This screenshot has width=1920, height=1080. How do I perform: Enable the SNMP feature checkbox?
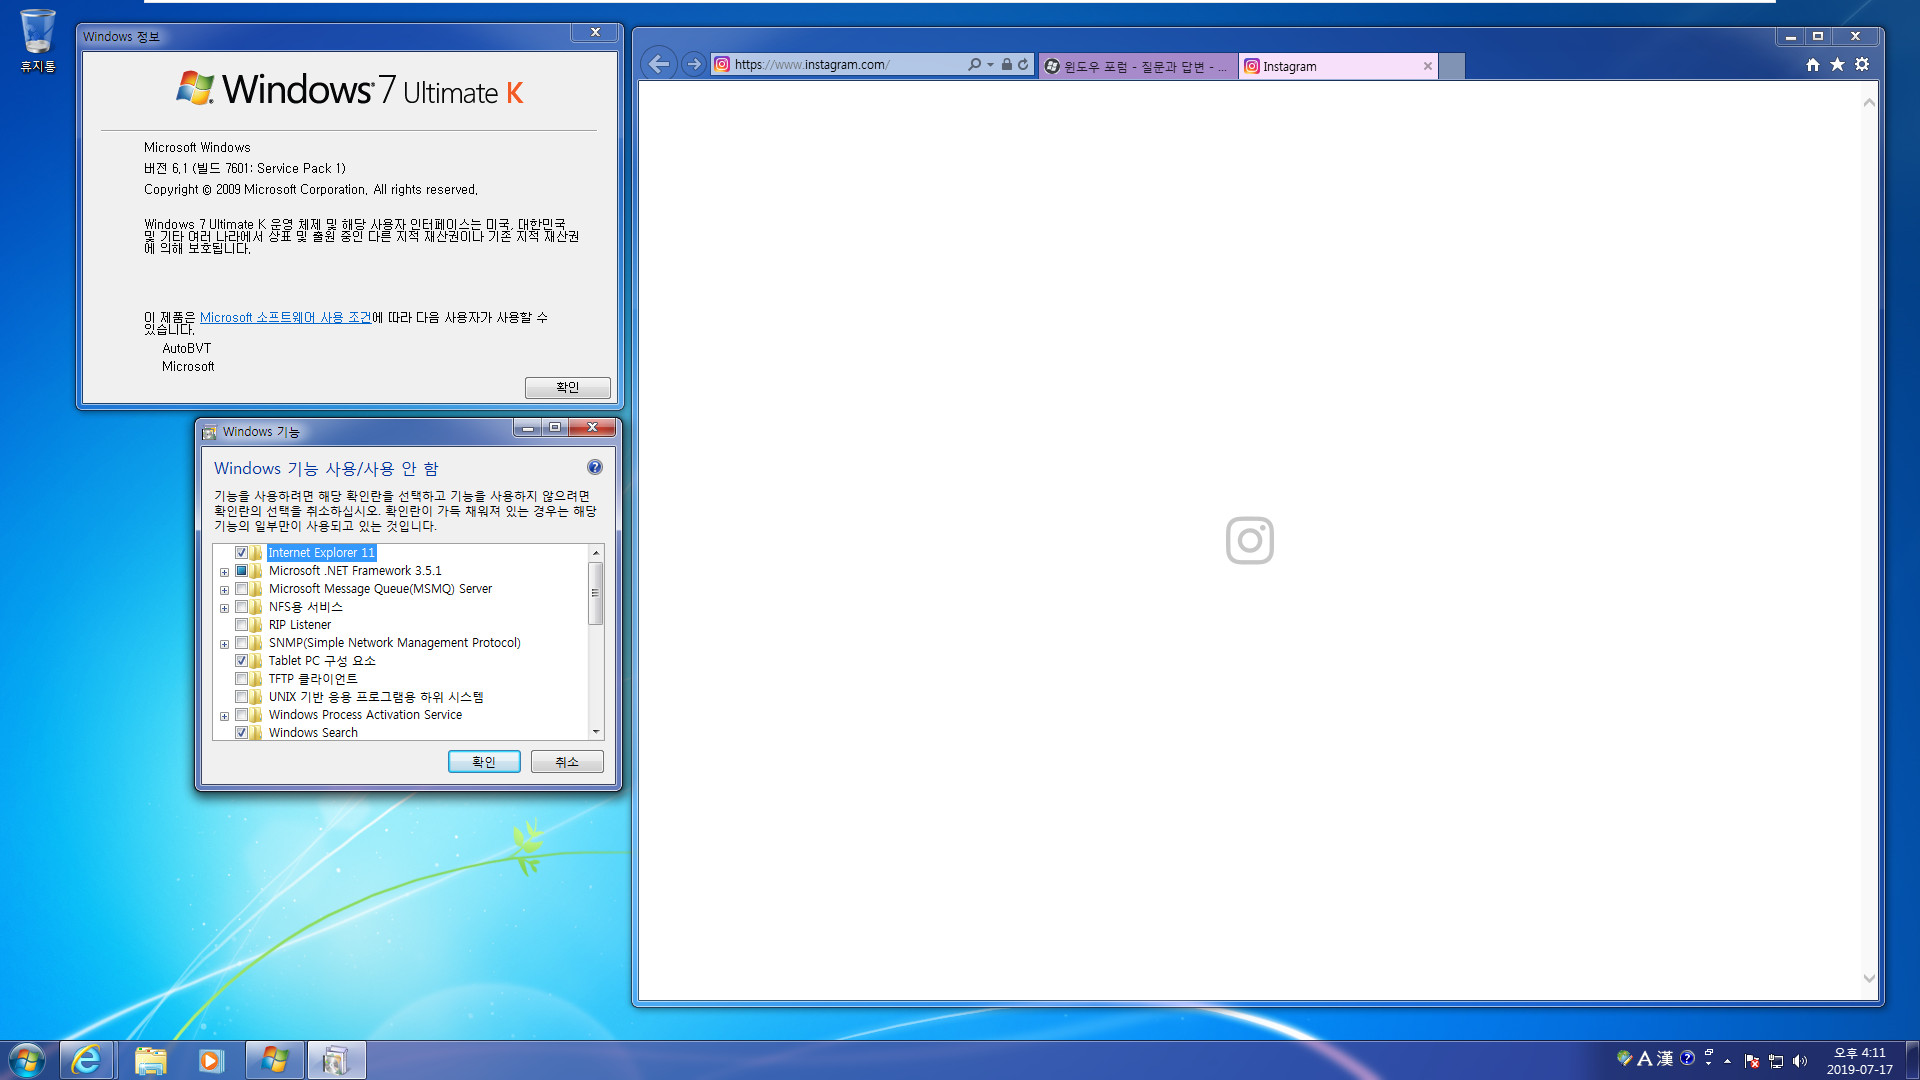coord(241,643)
